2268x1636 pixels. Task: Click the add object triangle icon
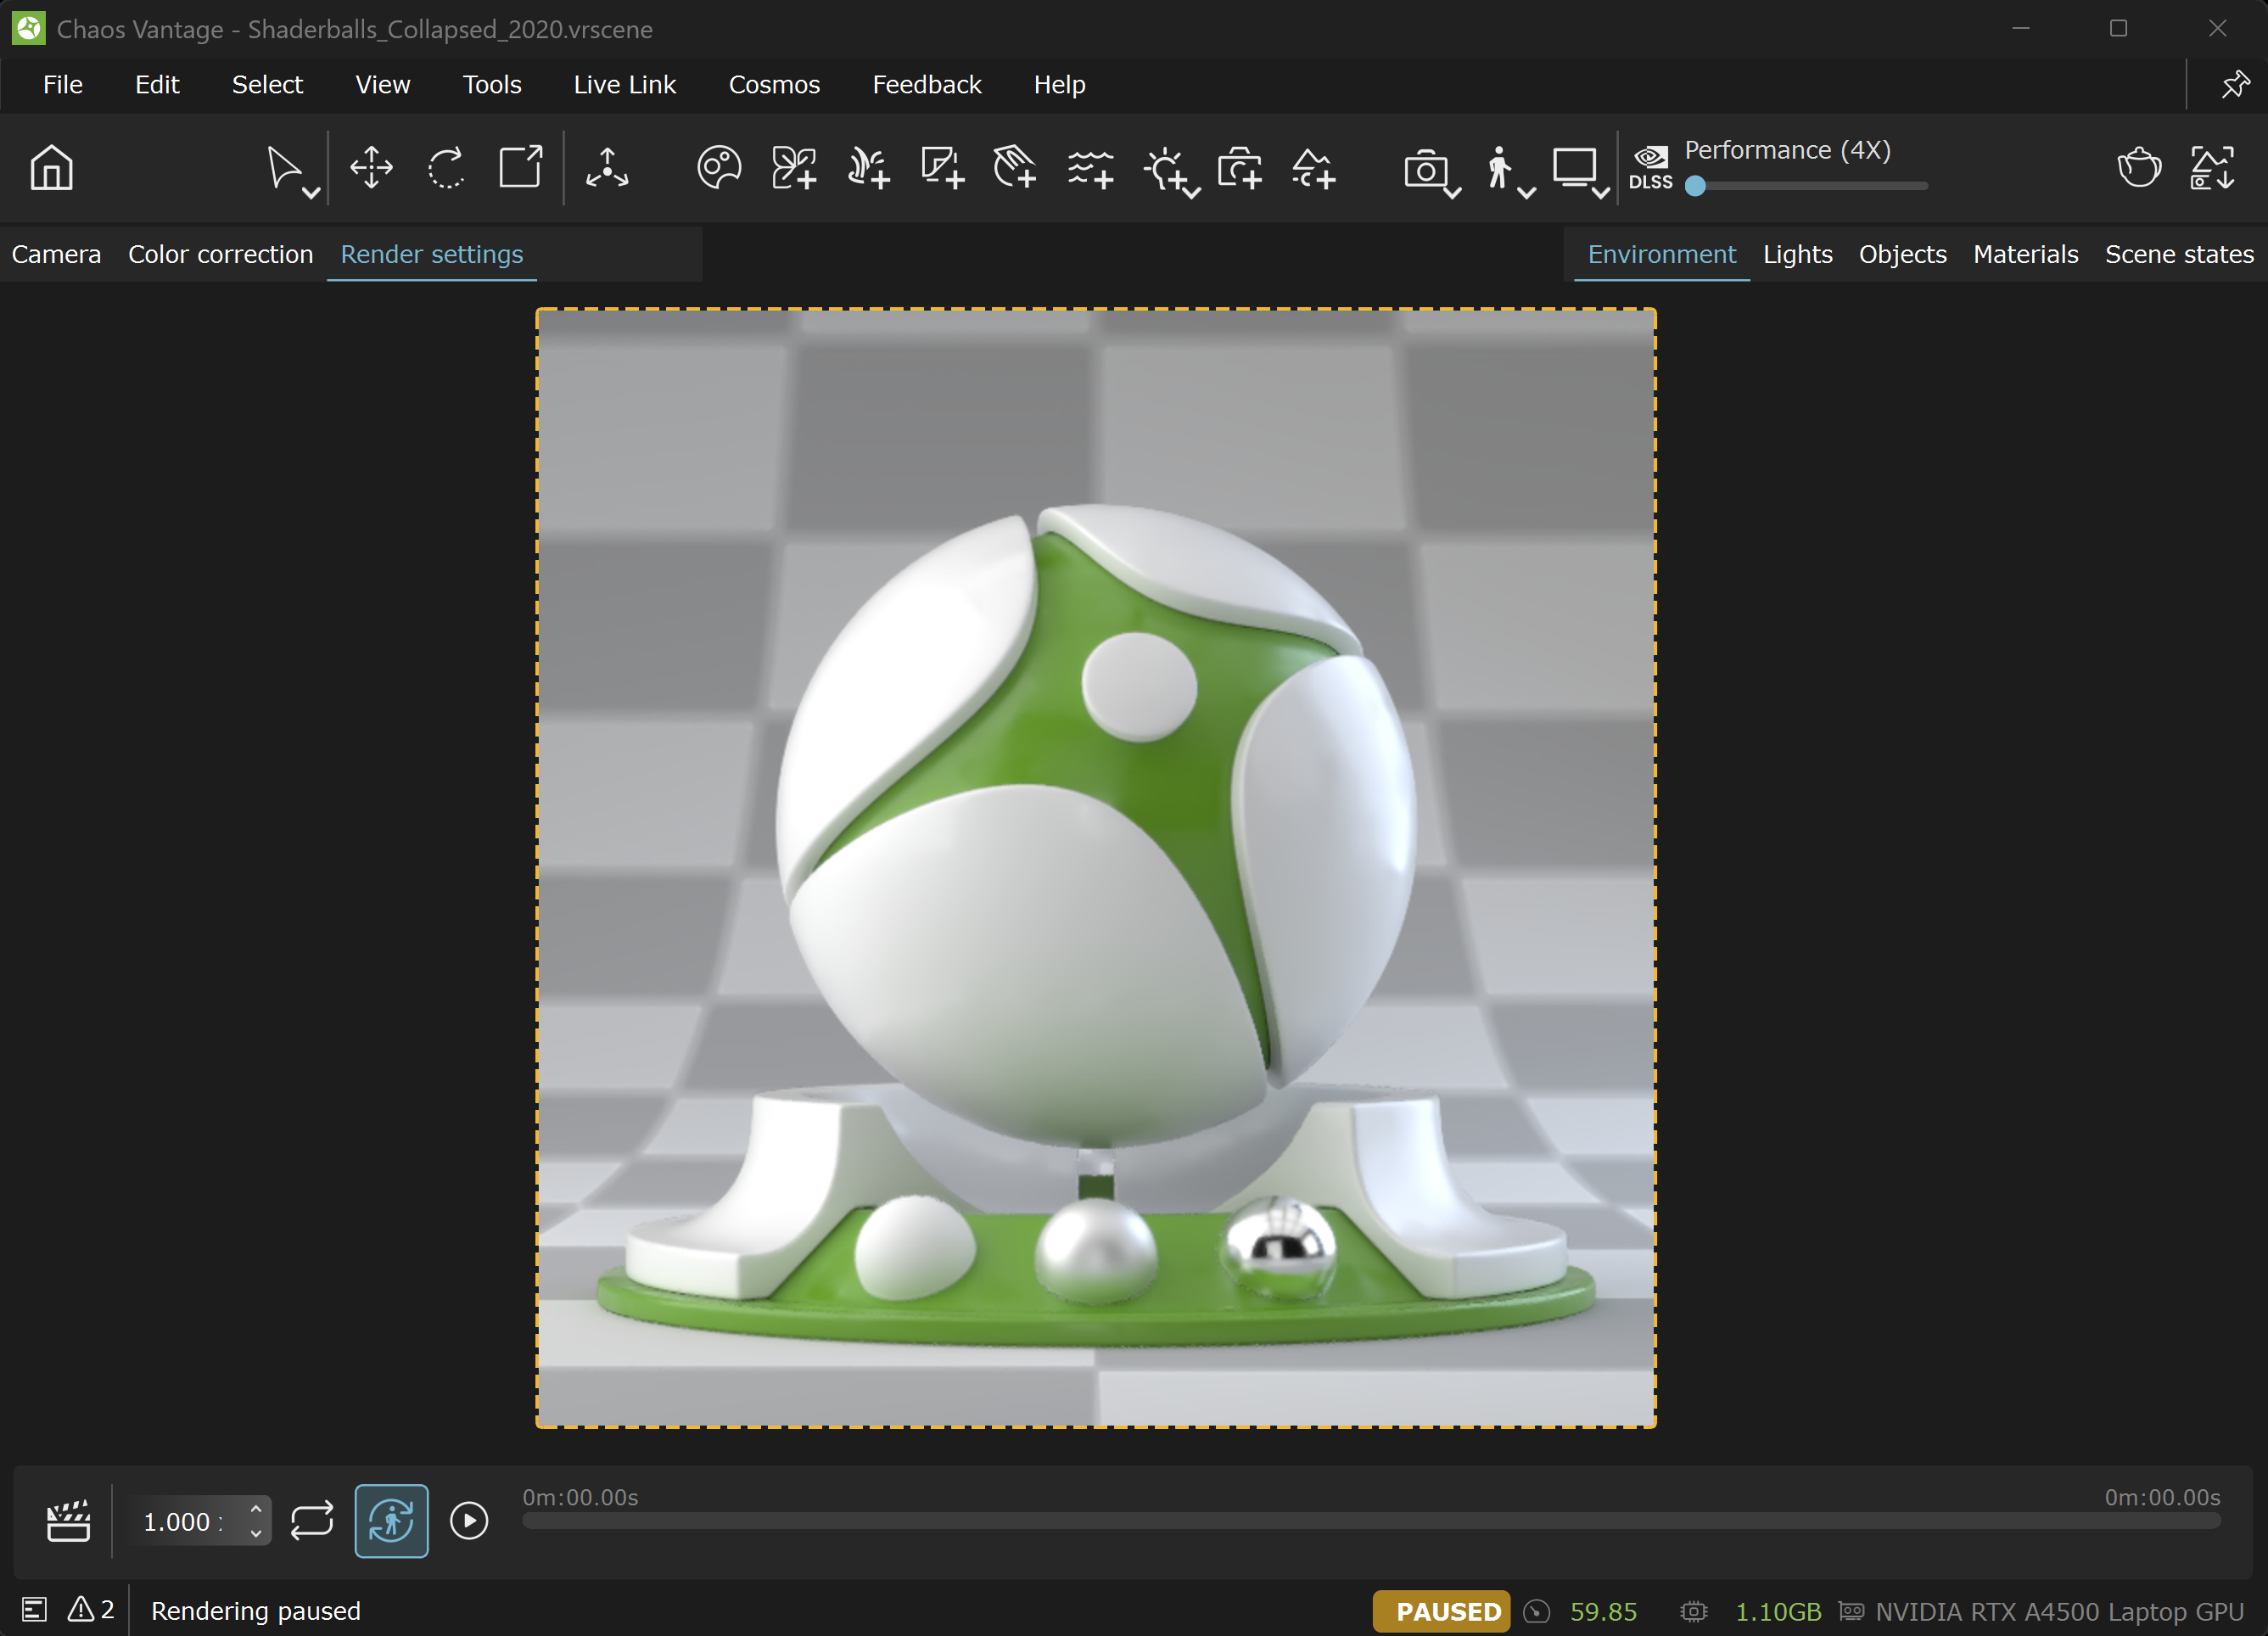1314,168
